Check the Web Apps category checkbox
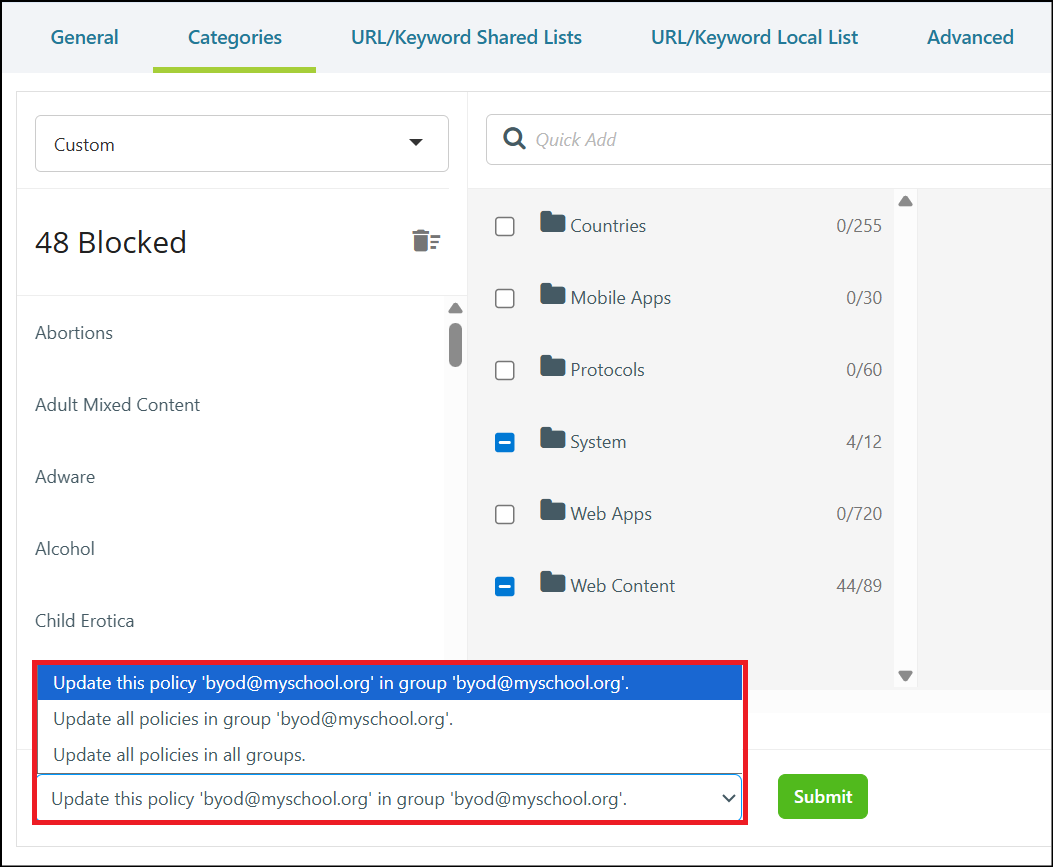 [x=505, y=514]
